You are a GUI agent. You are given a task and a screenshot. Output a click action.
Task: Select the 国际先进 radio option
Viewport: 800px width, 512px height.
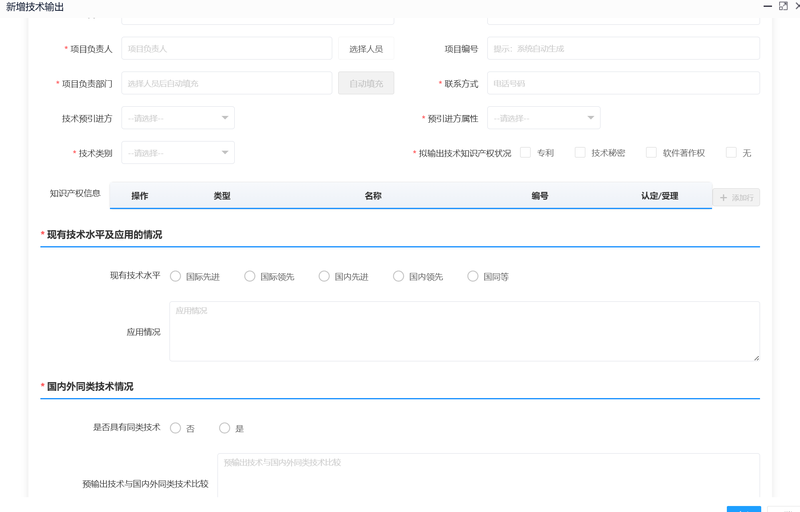point(176,276)
